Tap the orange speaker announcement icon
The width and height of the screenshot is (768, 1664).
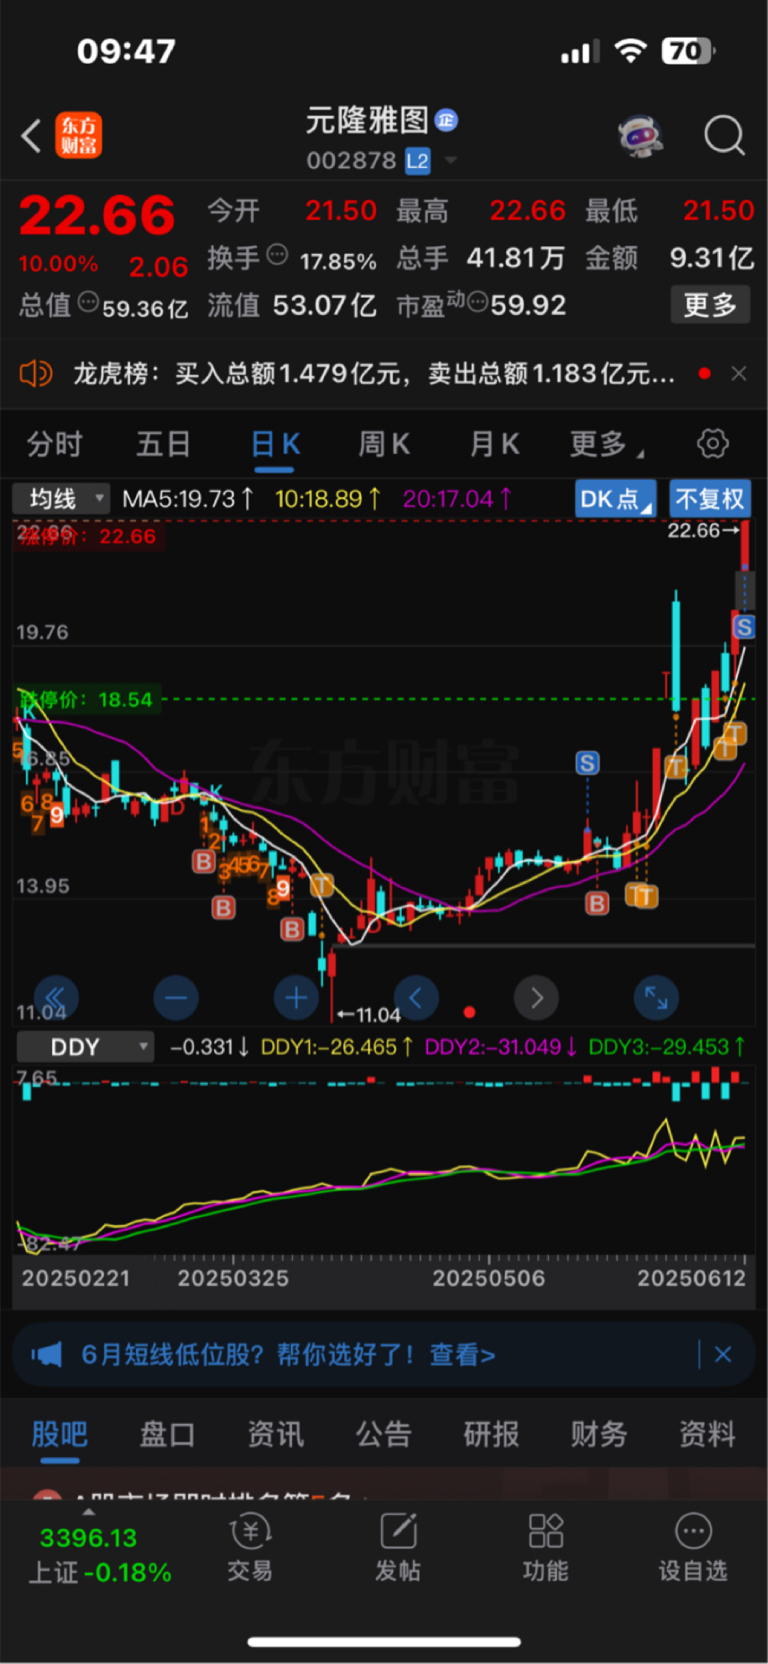(35, 374)
